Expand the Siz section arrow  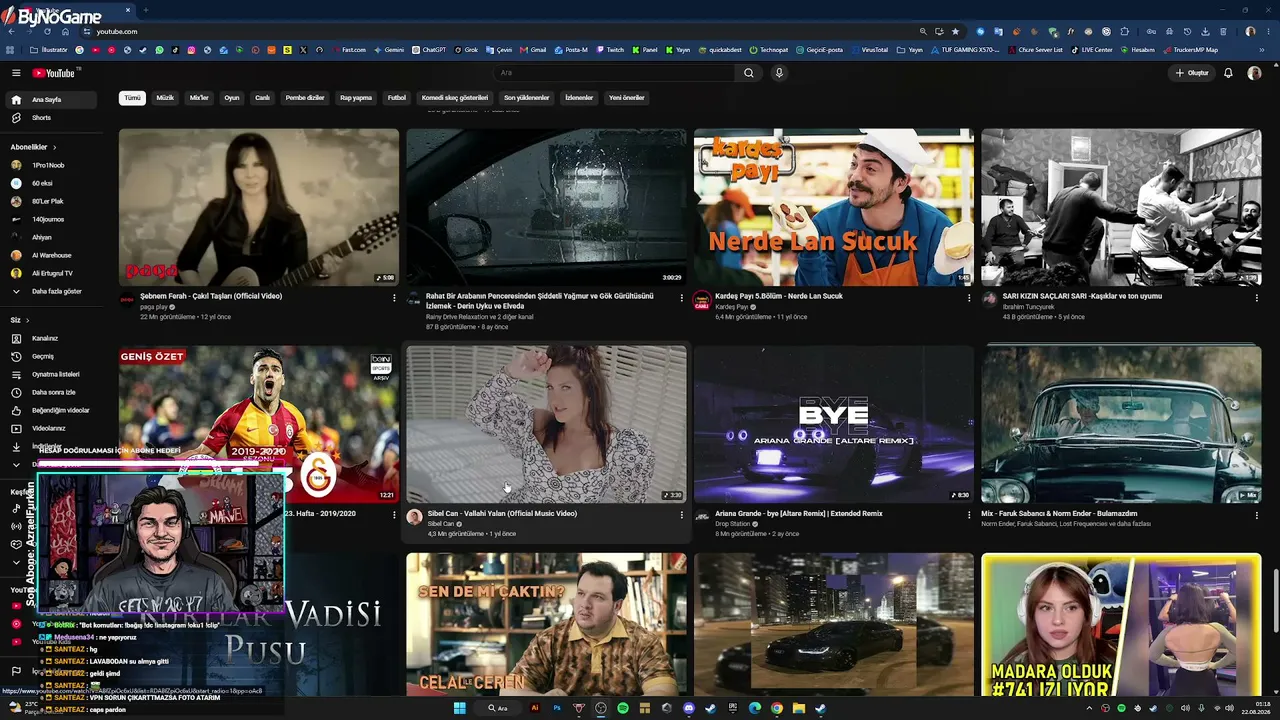point(27,320)
